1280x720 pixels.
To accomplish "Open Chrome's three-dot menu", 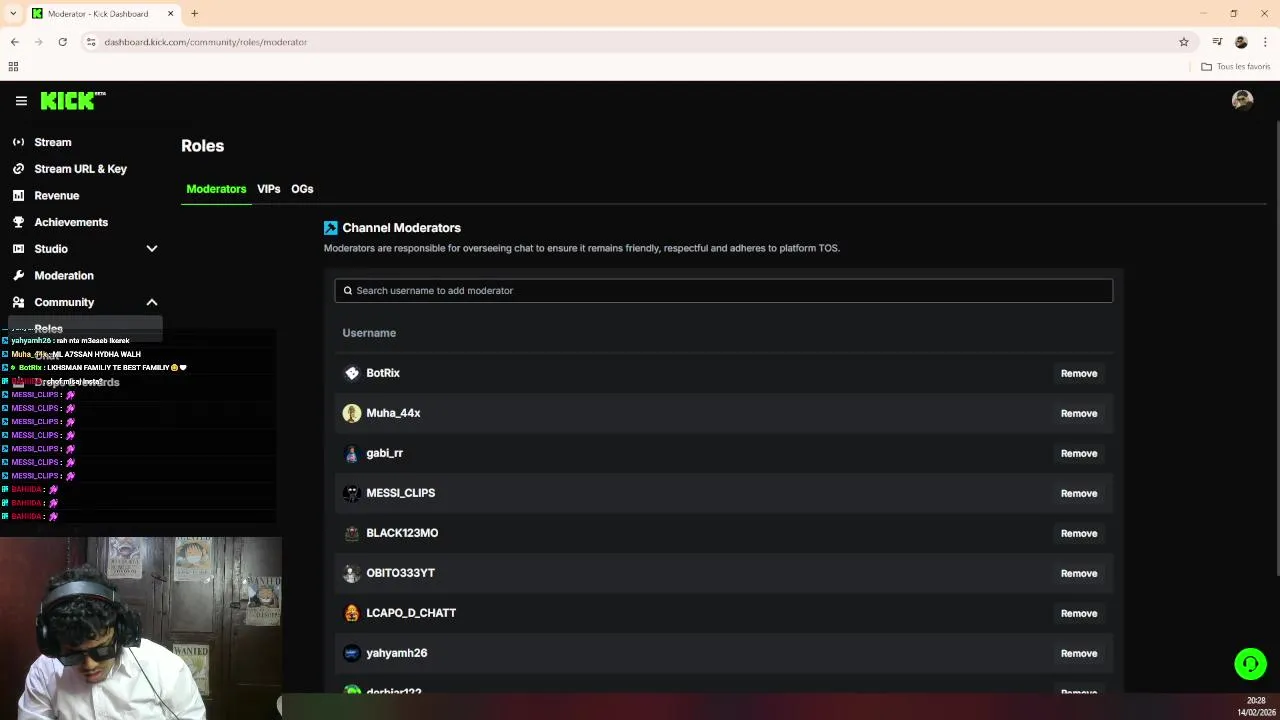I will [1265, 42].
